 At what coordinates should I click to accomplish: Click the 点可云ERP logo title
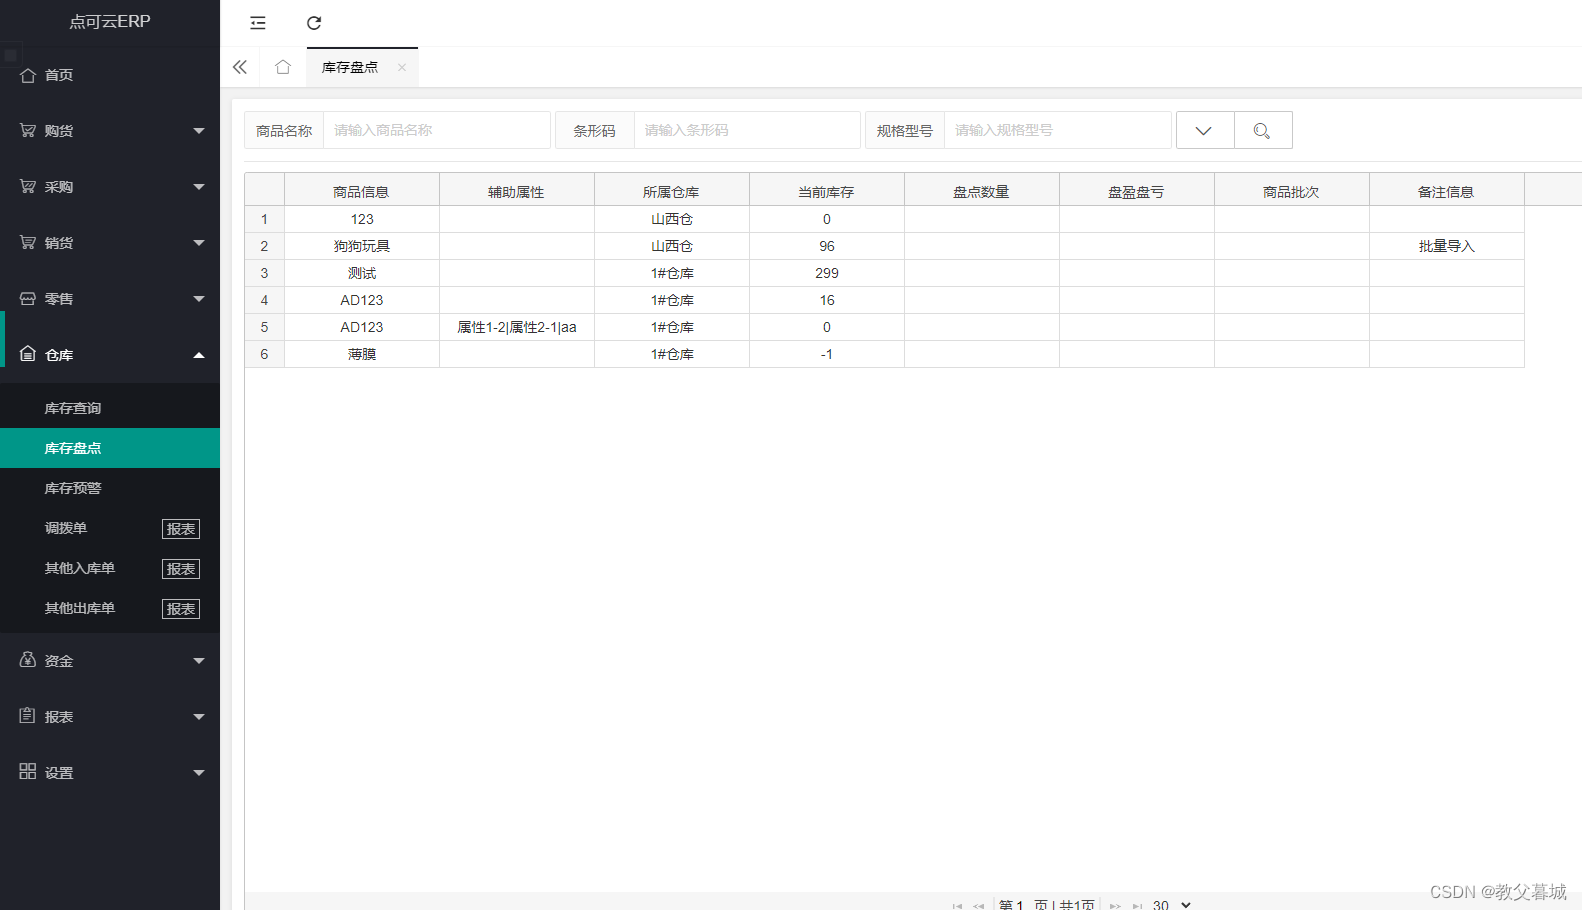tap(110, 21)
